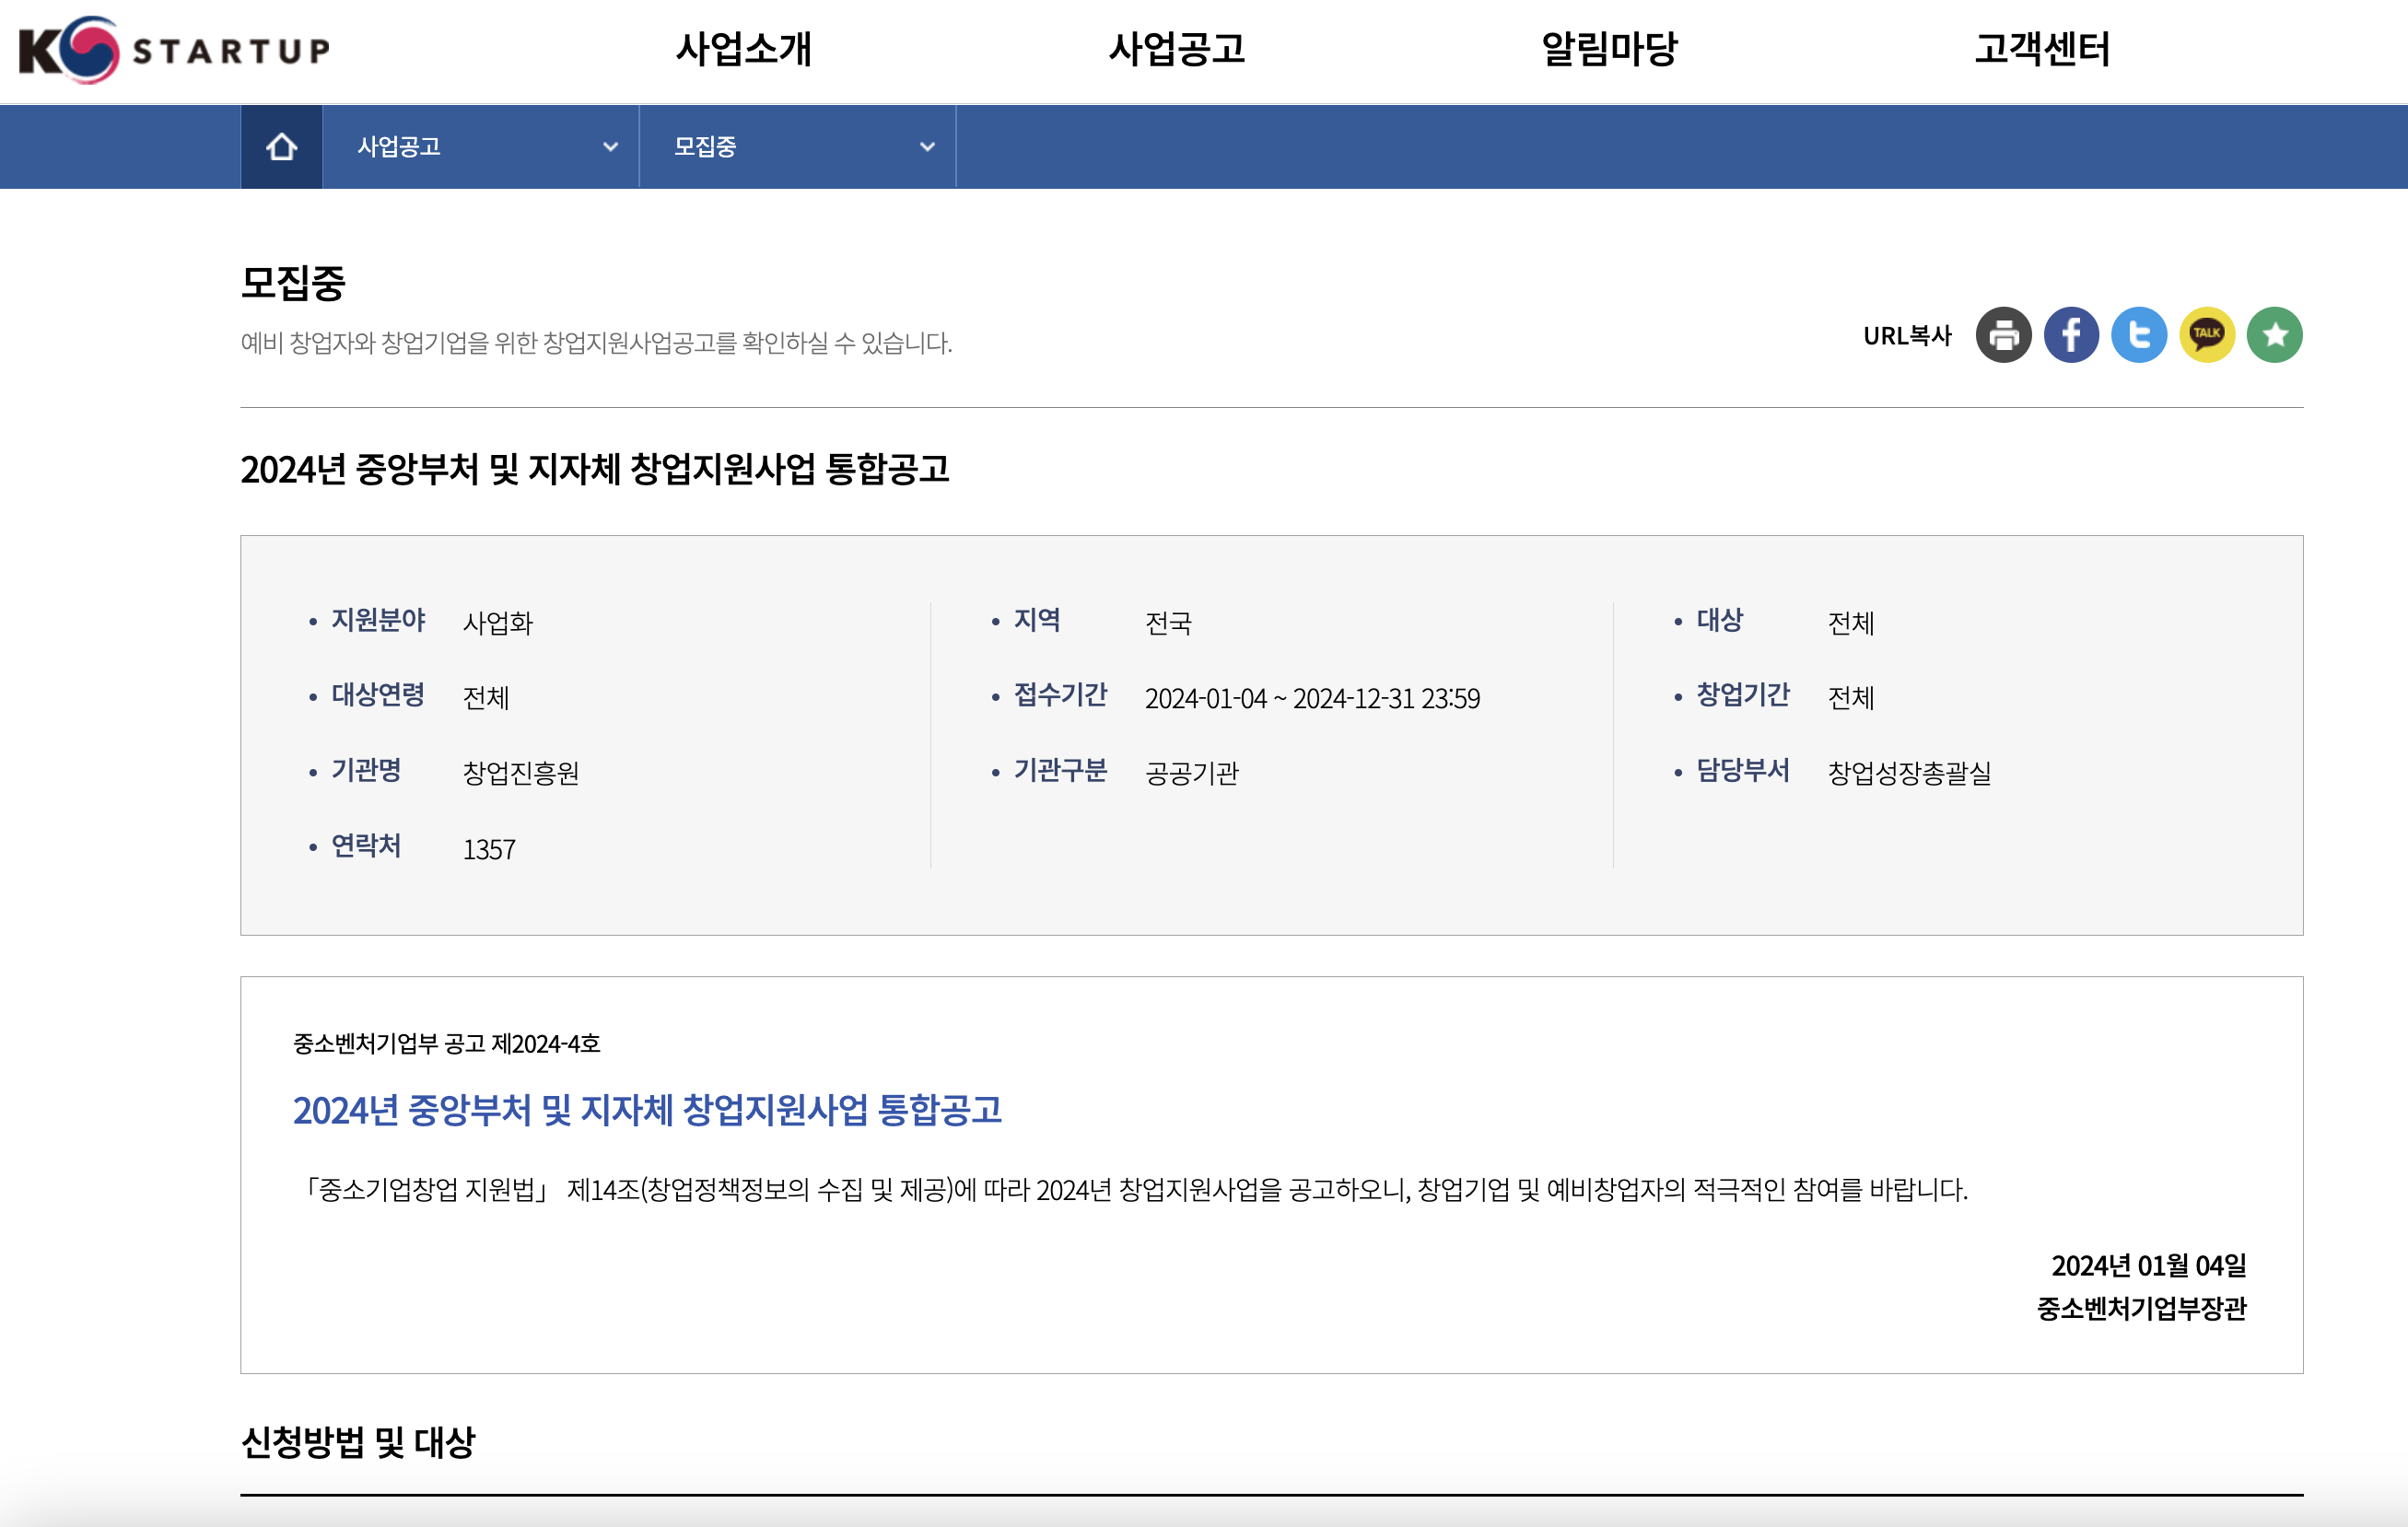This screenshot has width=2408, height=1527.
Task: Open the 2024년 통합공고 blue link
Action: [x=650, y=1110]
